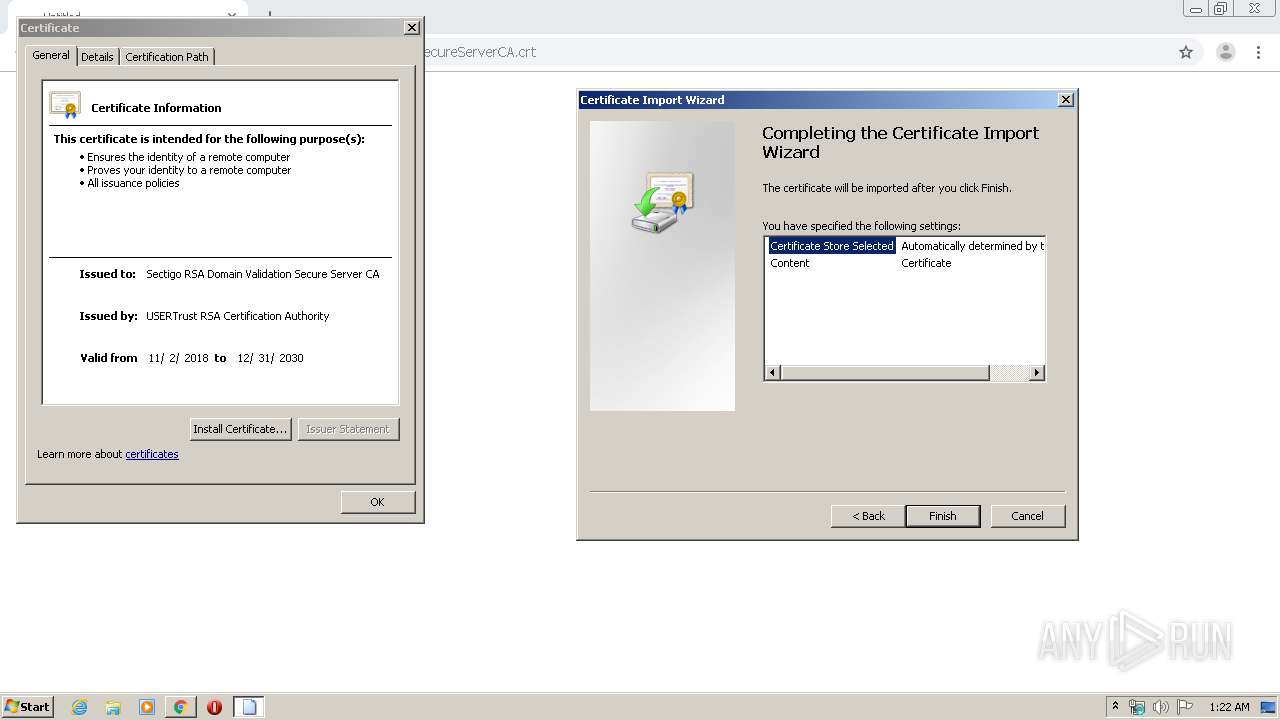Click the settings list right scroll arrow
This screenshot has height=720, width=1280.
point(1036,373)
